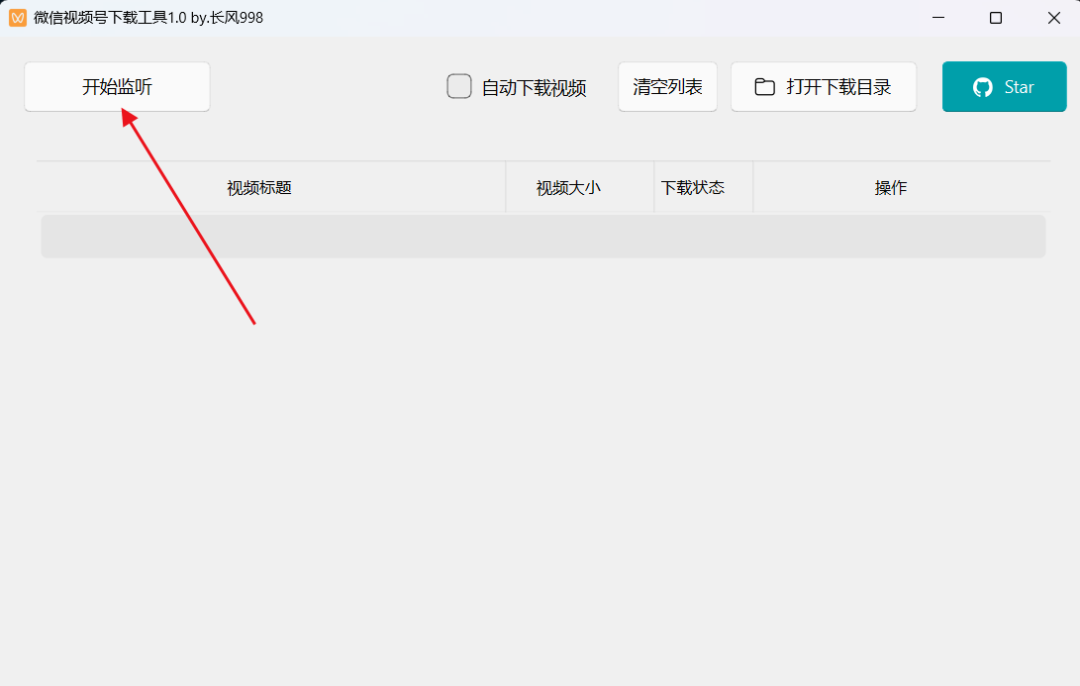Click the 自动下载视频 label text

coord(534,88)
